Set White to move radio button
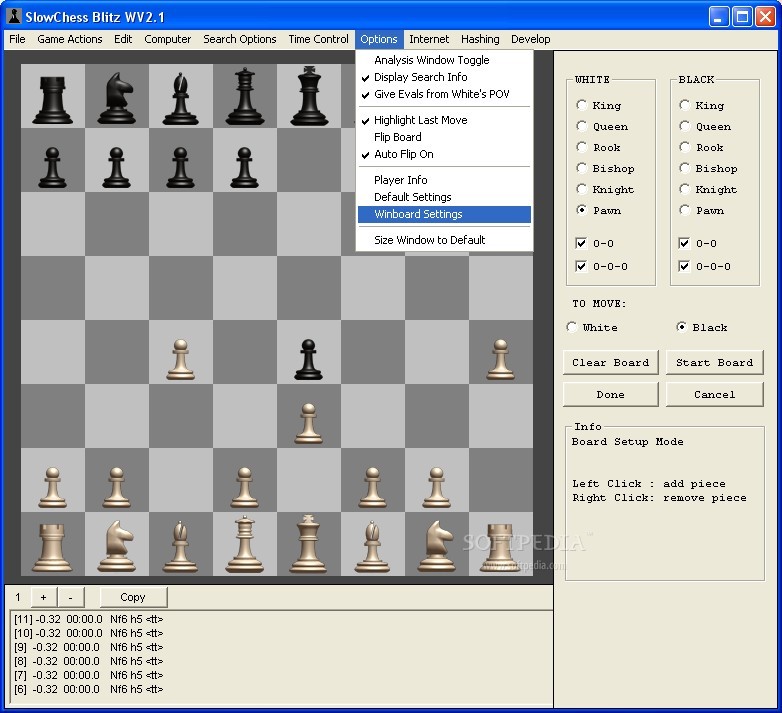This screenshot has width=782, height=713. 572,327
